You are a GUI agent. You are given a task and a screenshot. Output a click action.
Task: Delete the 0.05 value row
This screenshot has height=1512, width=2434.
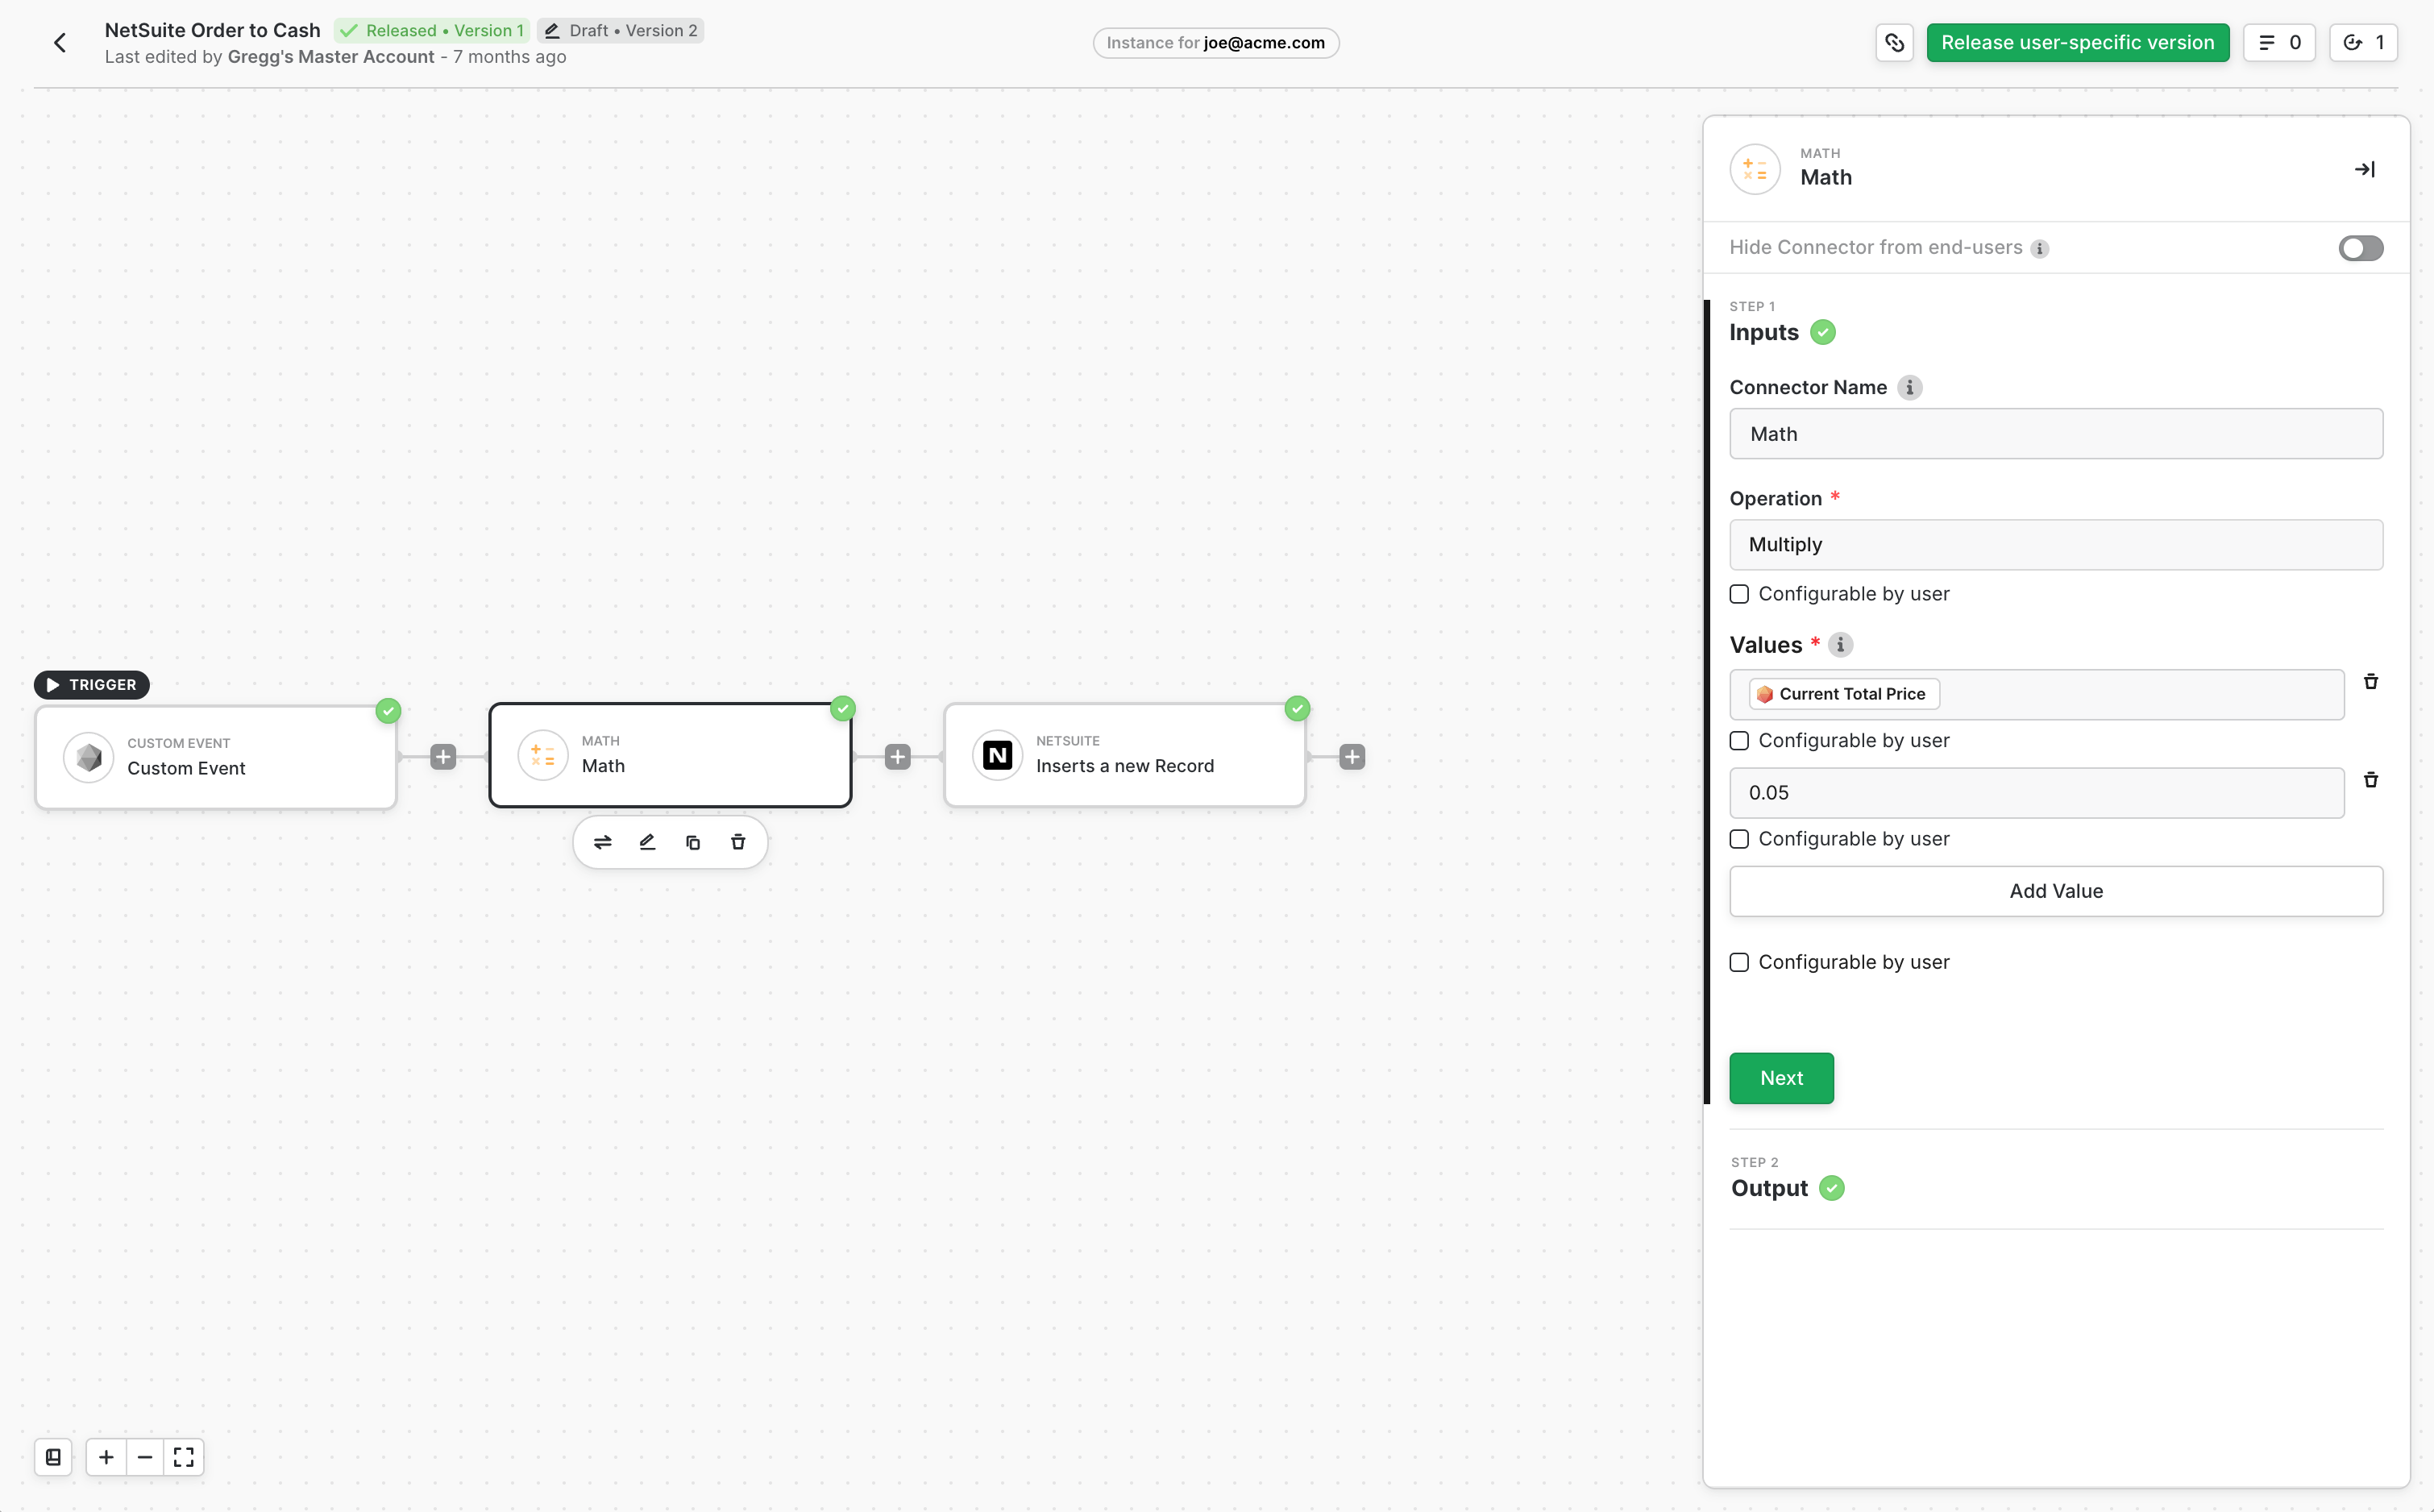point(2370,780)
